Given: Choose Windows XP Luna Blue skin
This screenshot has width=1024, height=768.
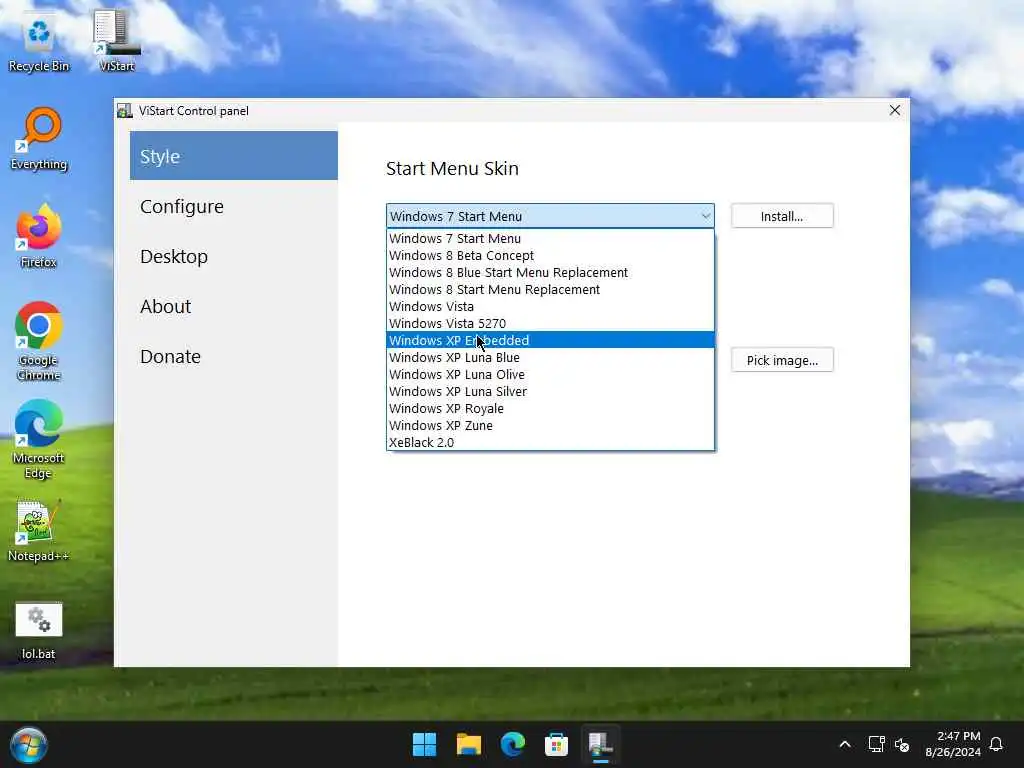Looking at the screenshot, I should pos(551,357).
